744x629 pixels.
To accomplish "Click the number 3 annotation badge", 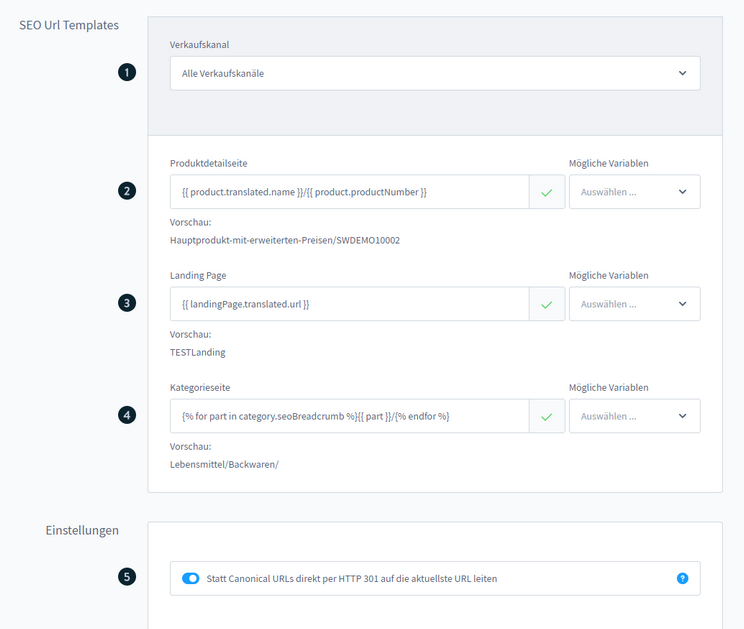I will 126,302.
